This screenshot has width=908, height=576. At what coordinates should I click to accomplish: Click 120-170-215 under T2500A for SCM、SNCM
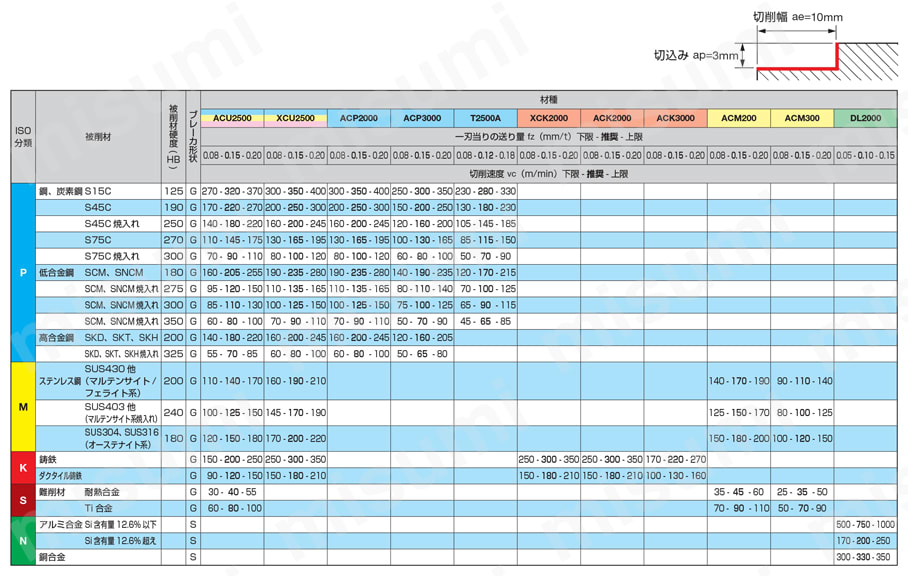(485, 273)
